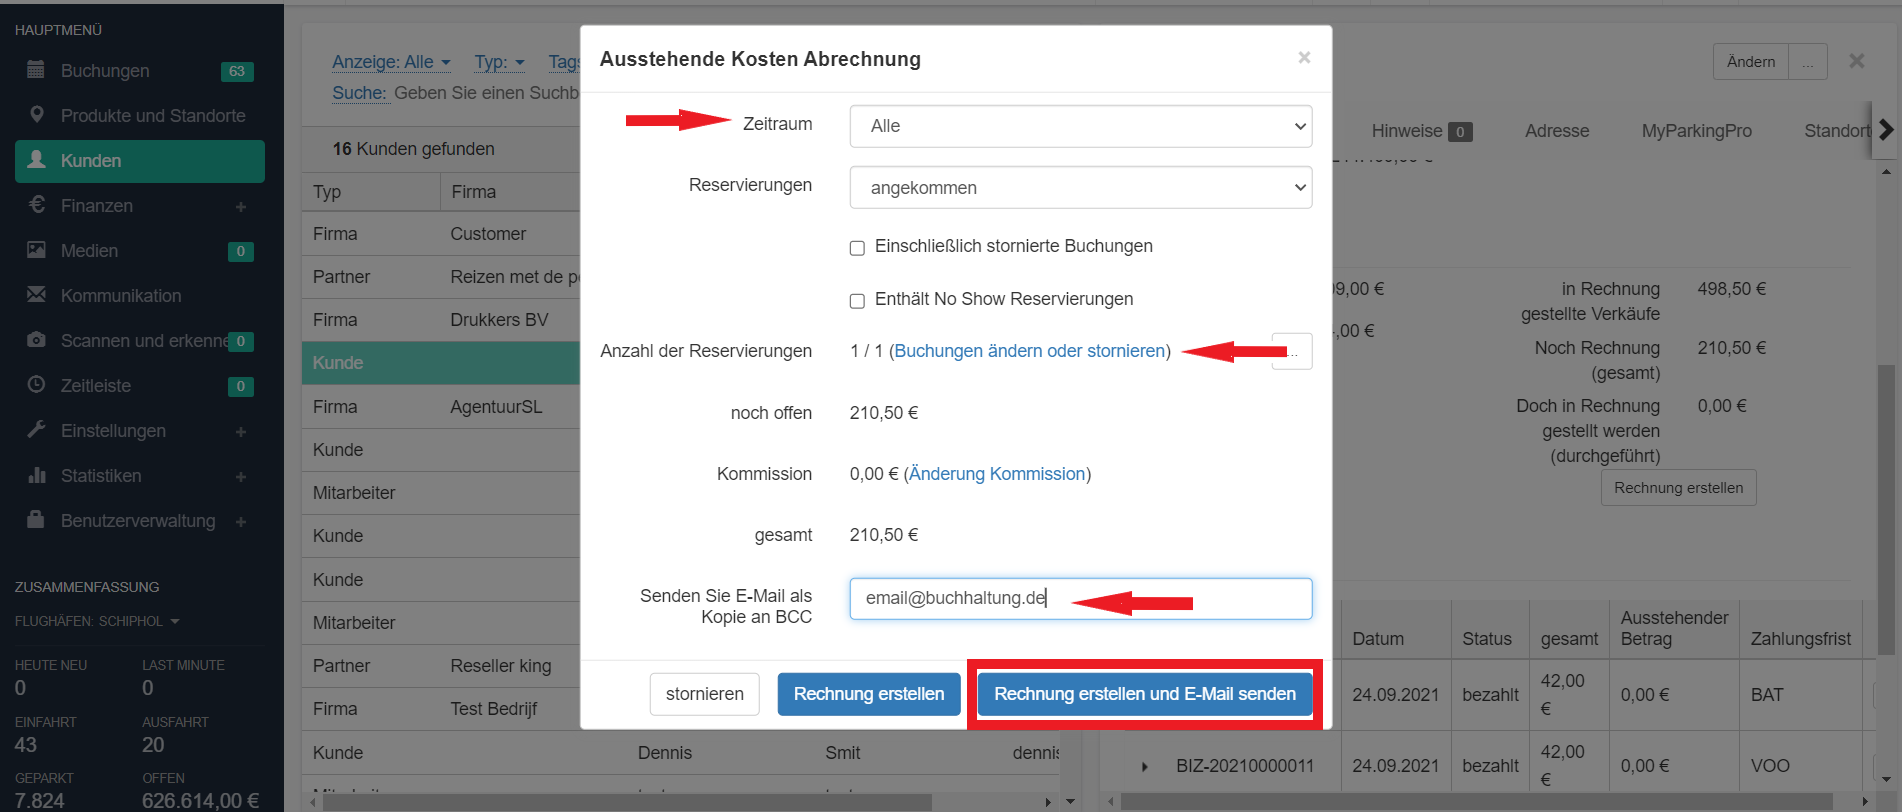Viewport: 1902px width, 812px height.
Task: Sort by the Ausstehender Betrag column header
Action: [1674, 628]
